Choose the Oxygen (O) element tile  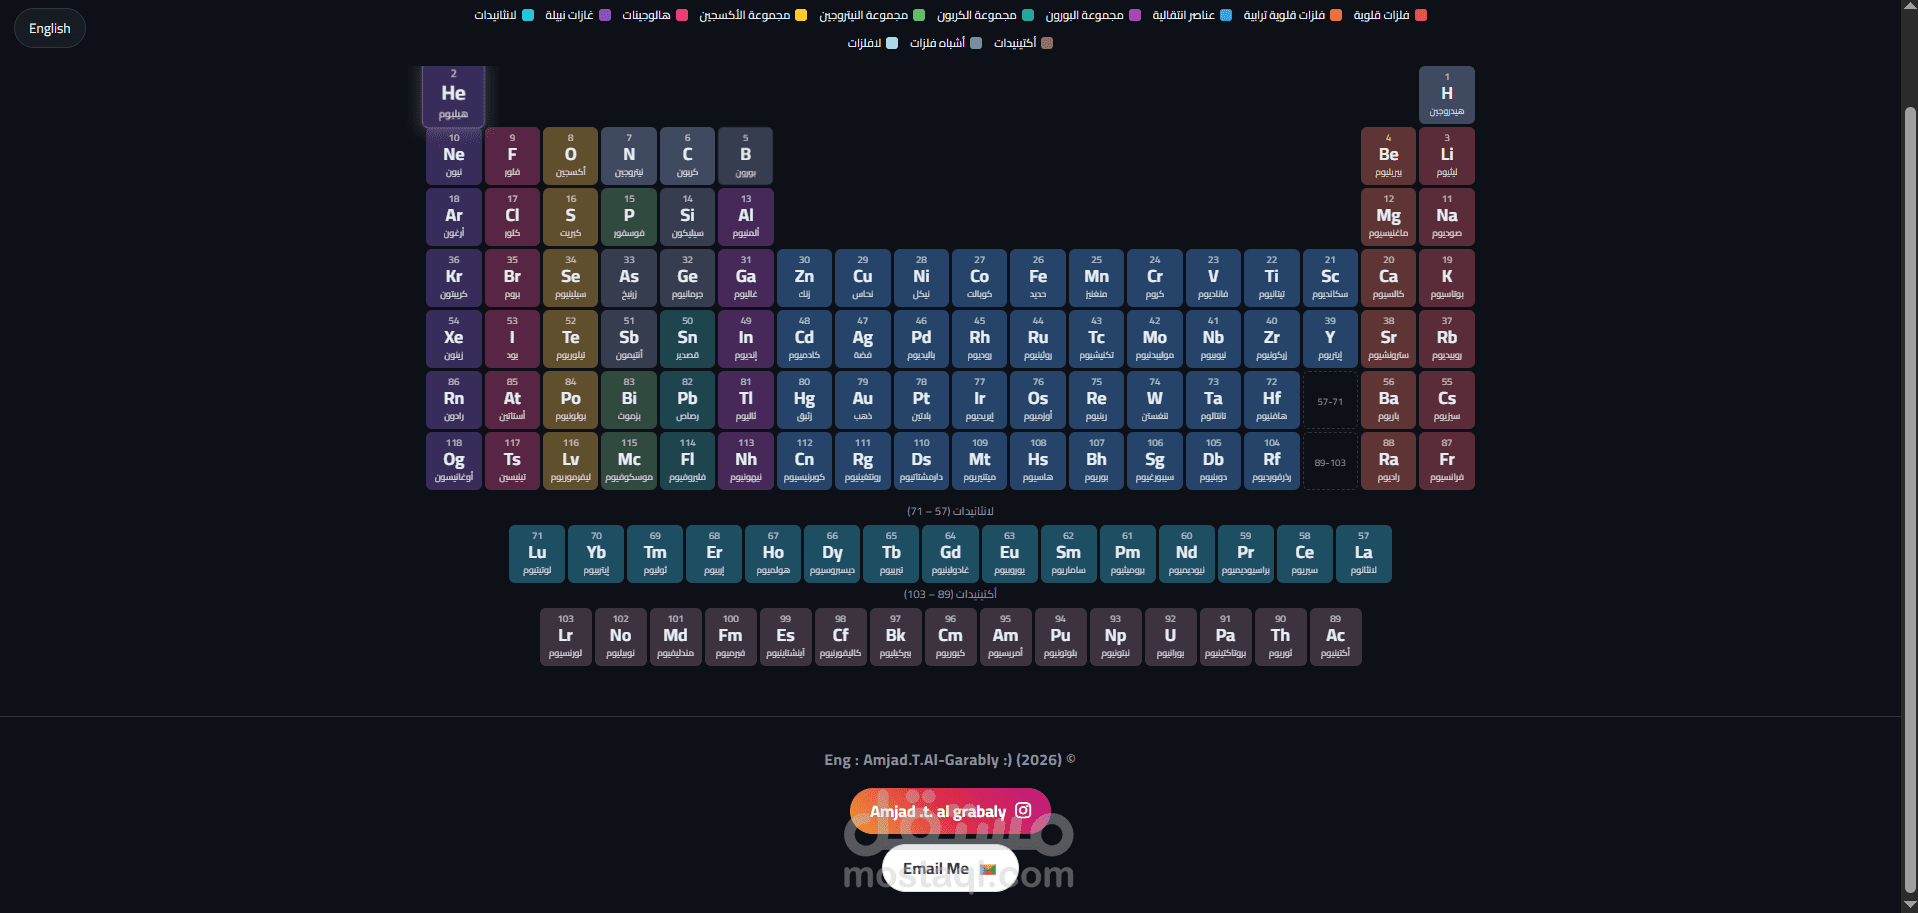point(570,156)
